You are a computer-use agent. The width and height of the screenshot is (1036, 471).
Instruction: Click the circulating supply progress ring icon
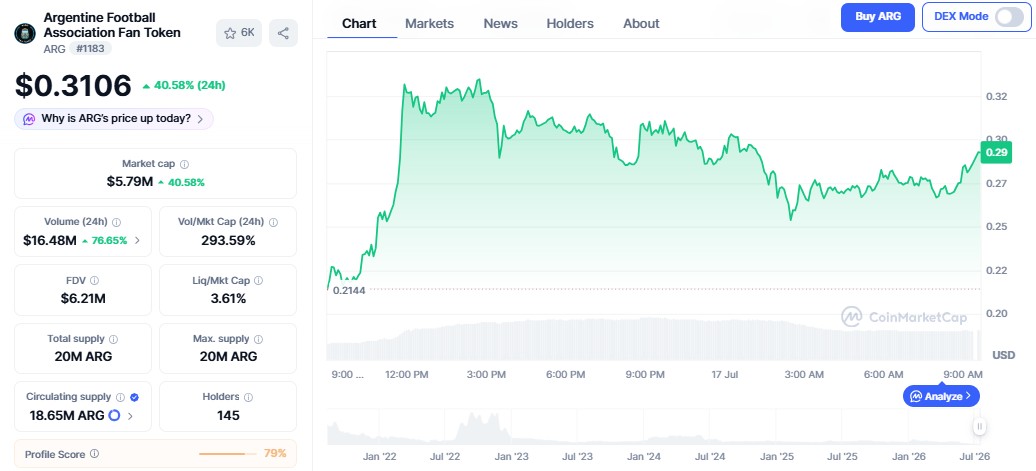point(114,416)
